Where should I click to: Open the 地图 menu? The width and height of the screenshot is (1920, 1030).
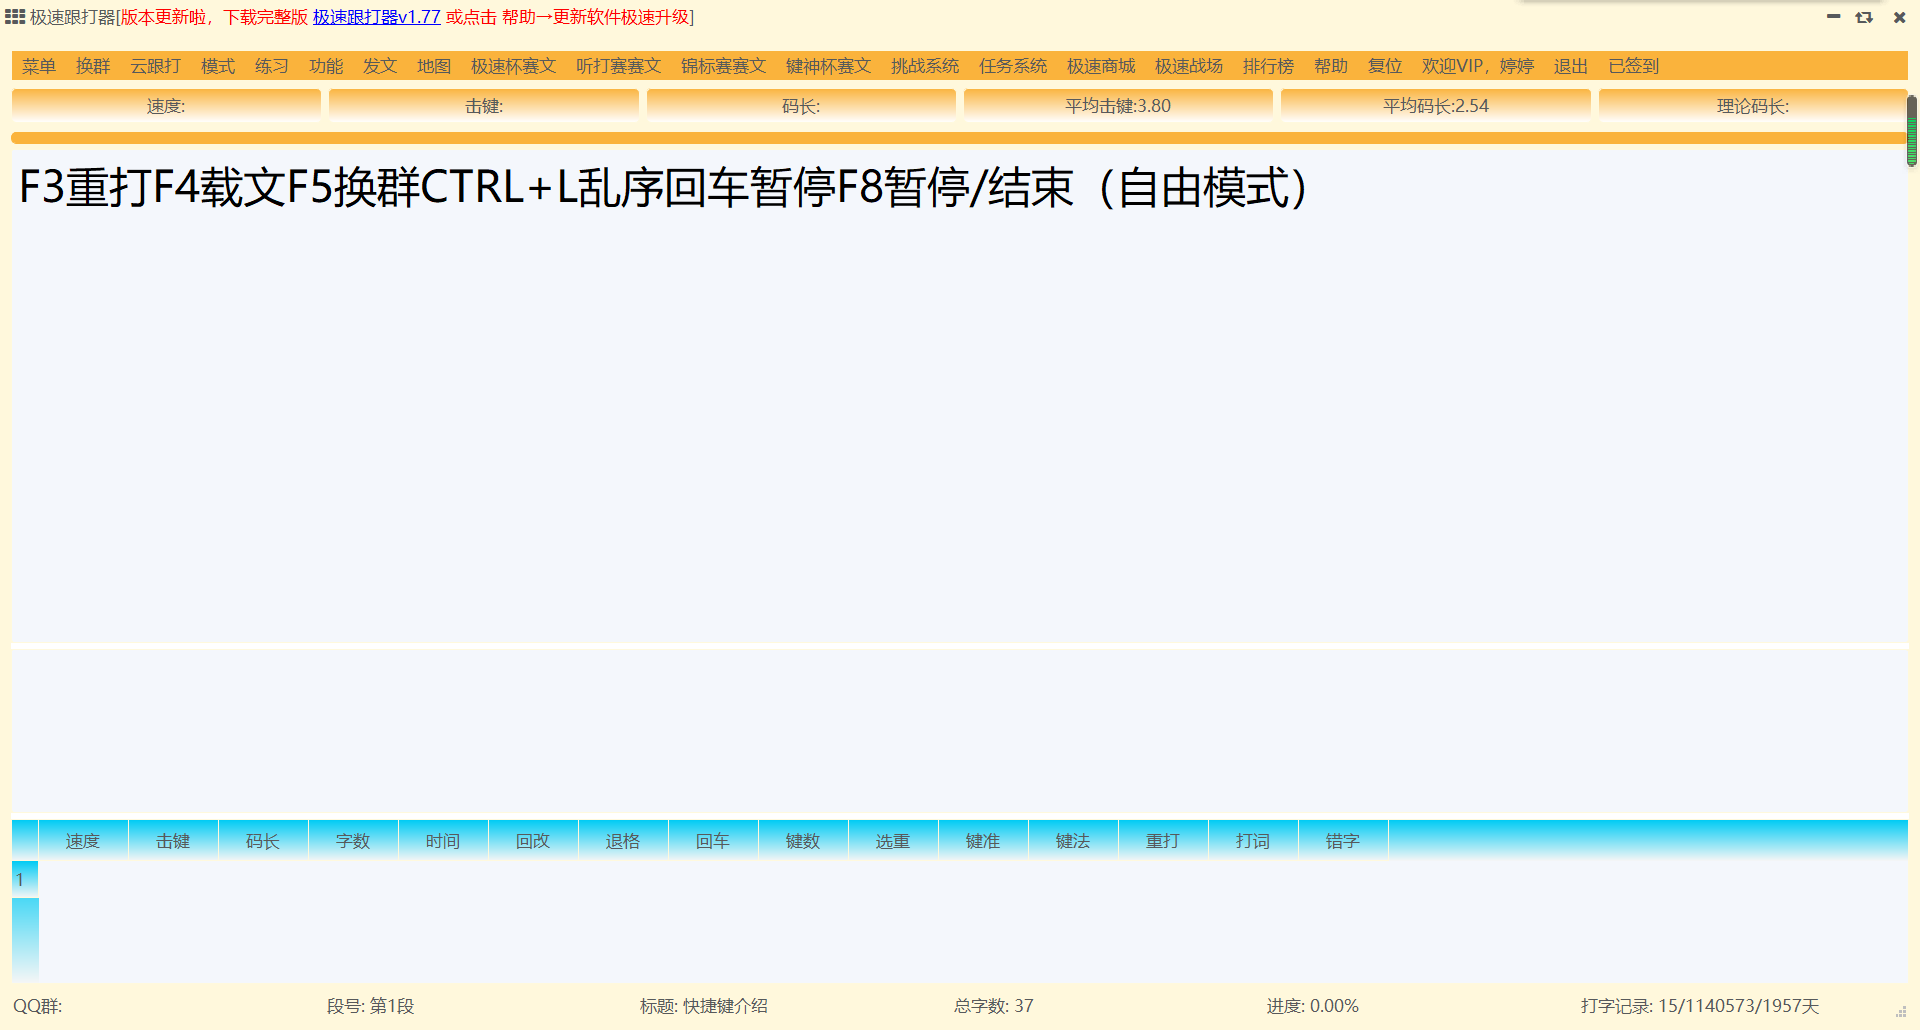pos(434,66)
